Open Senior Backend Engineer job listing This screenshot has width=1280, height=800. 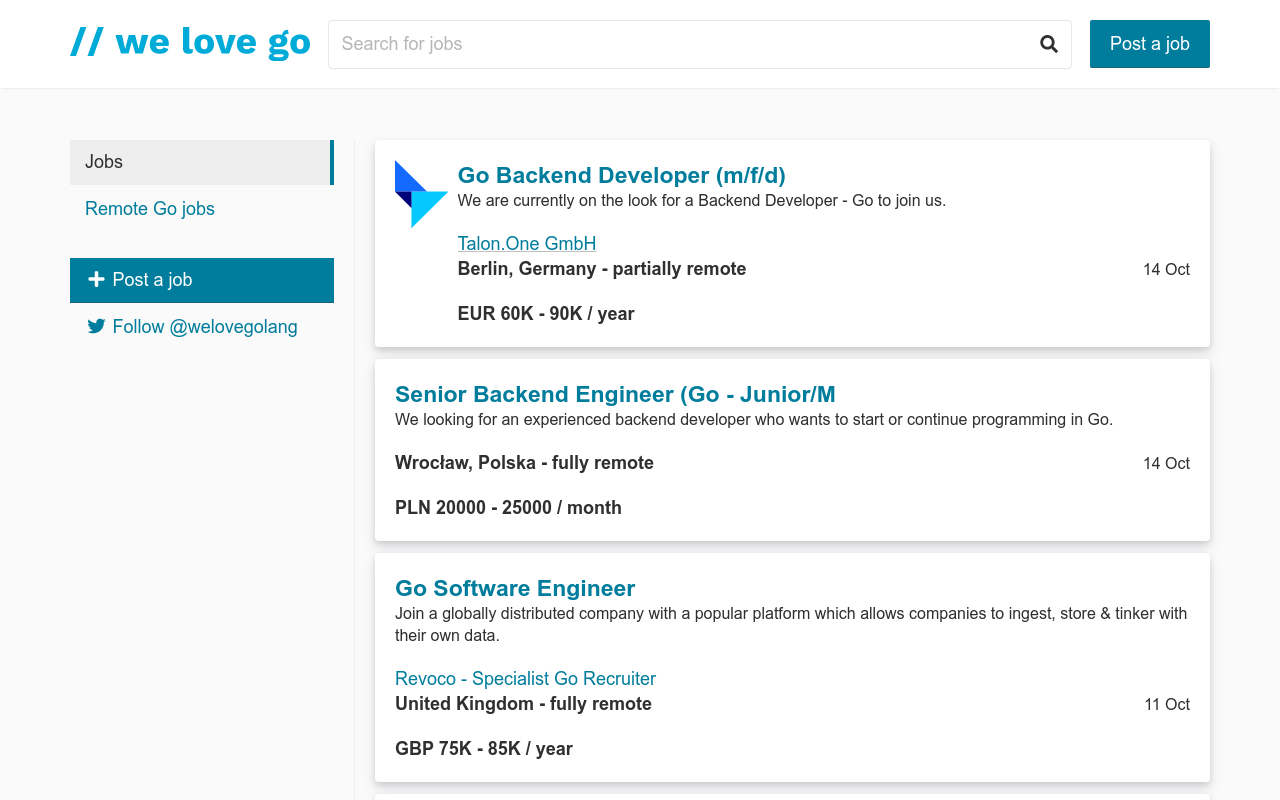tap(615, 394)
